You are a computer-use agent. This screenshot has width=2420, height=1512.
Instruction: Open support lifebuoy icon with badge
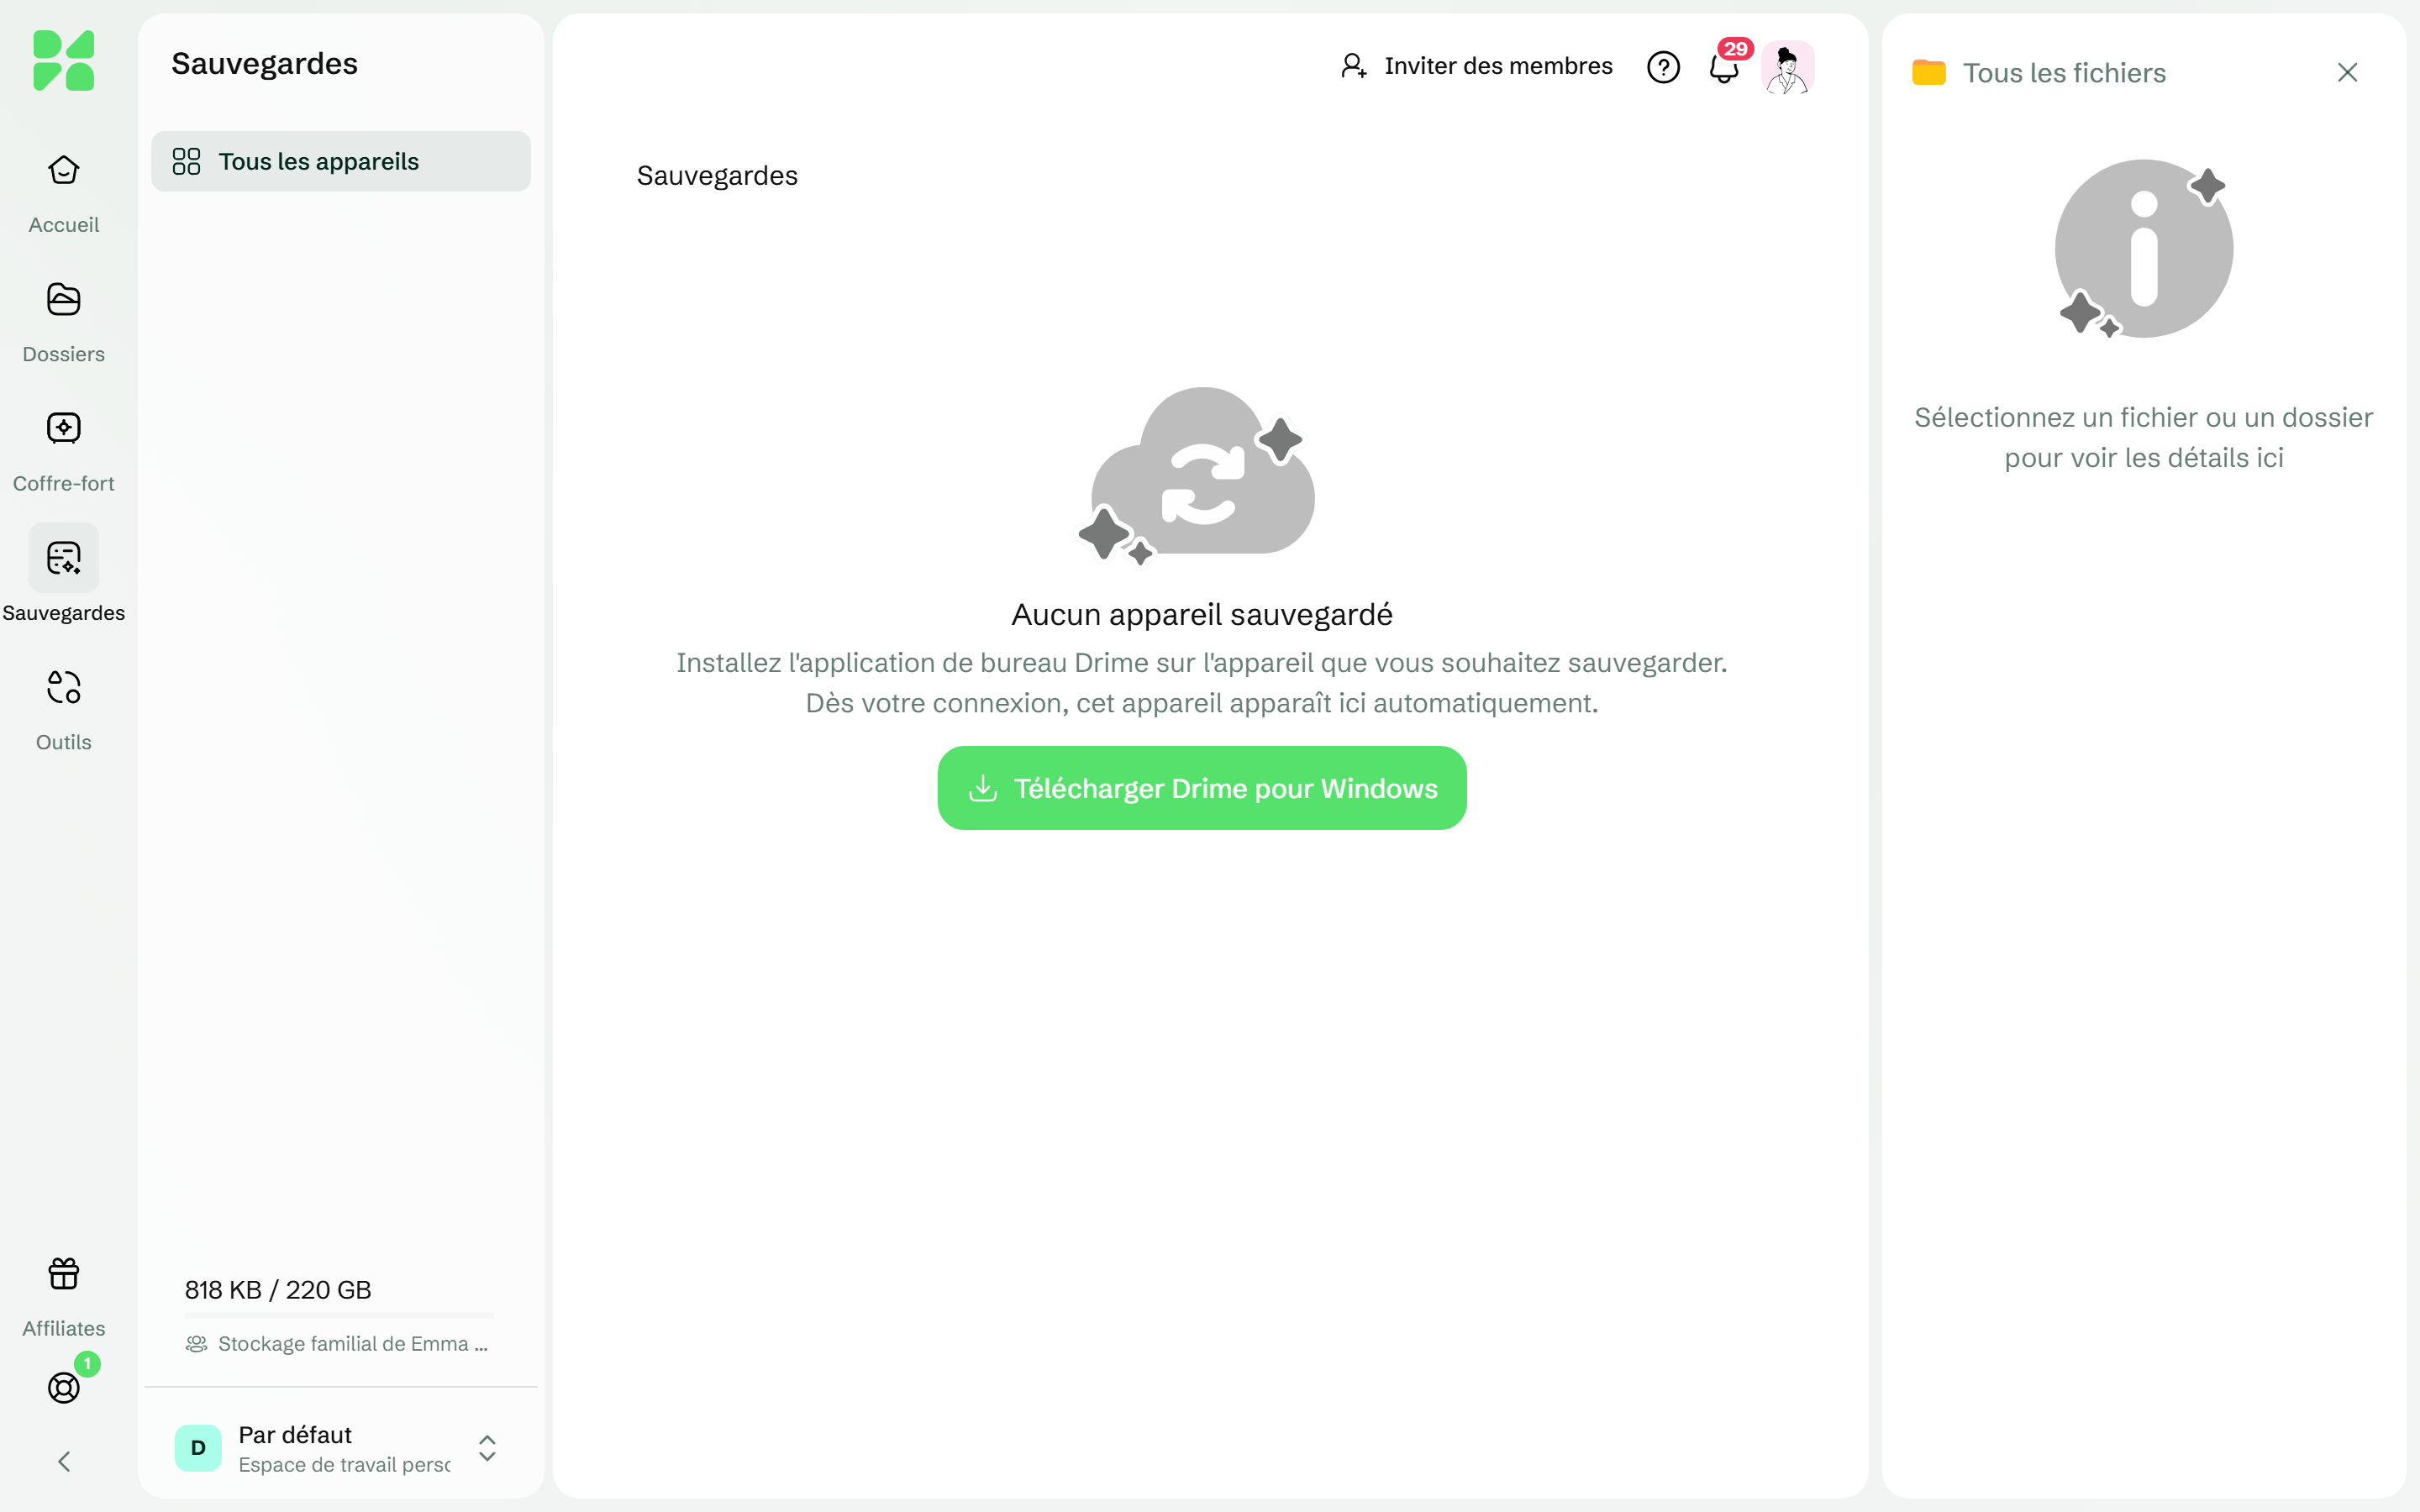click(x=64, y=1387)
